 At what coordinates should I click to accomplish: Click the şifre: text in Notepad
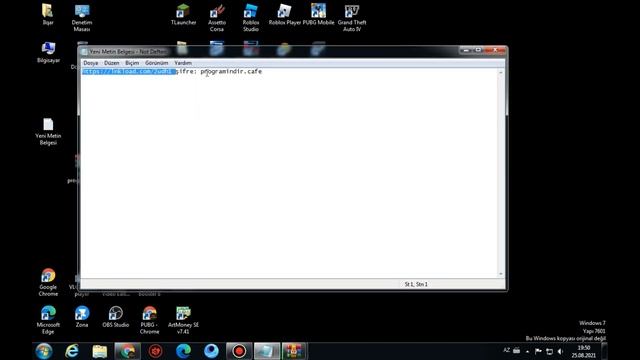click(186, 71)
